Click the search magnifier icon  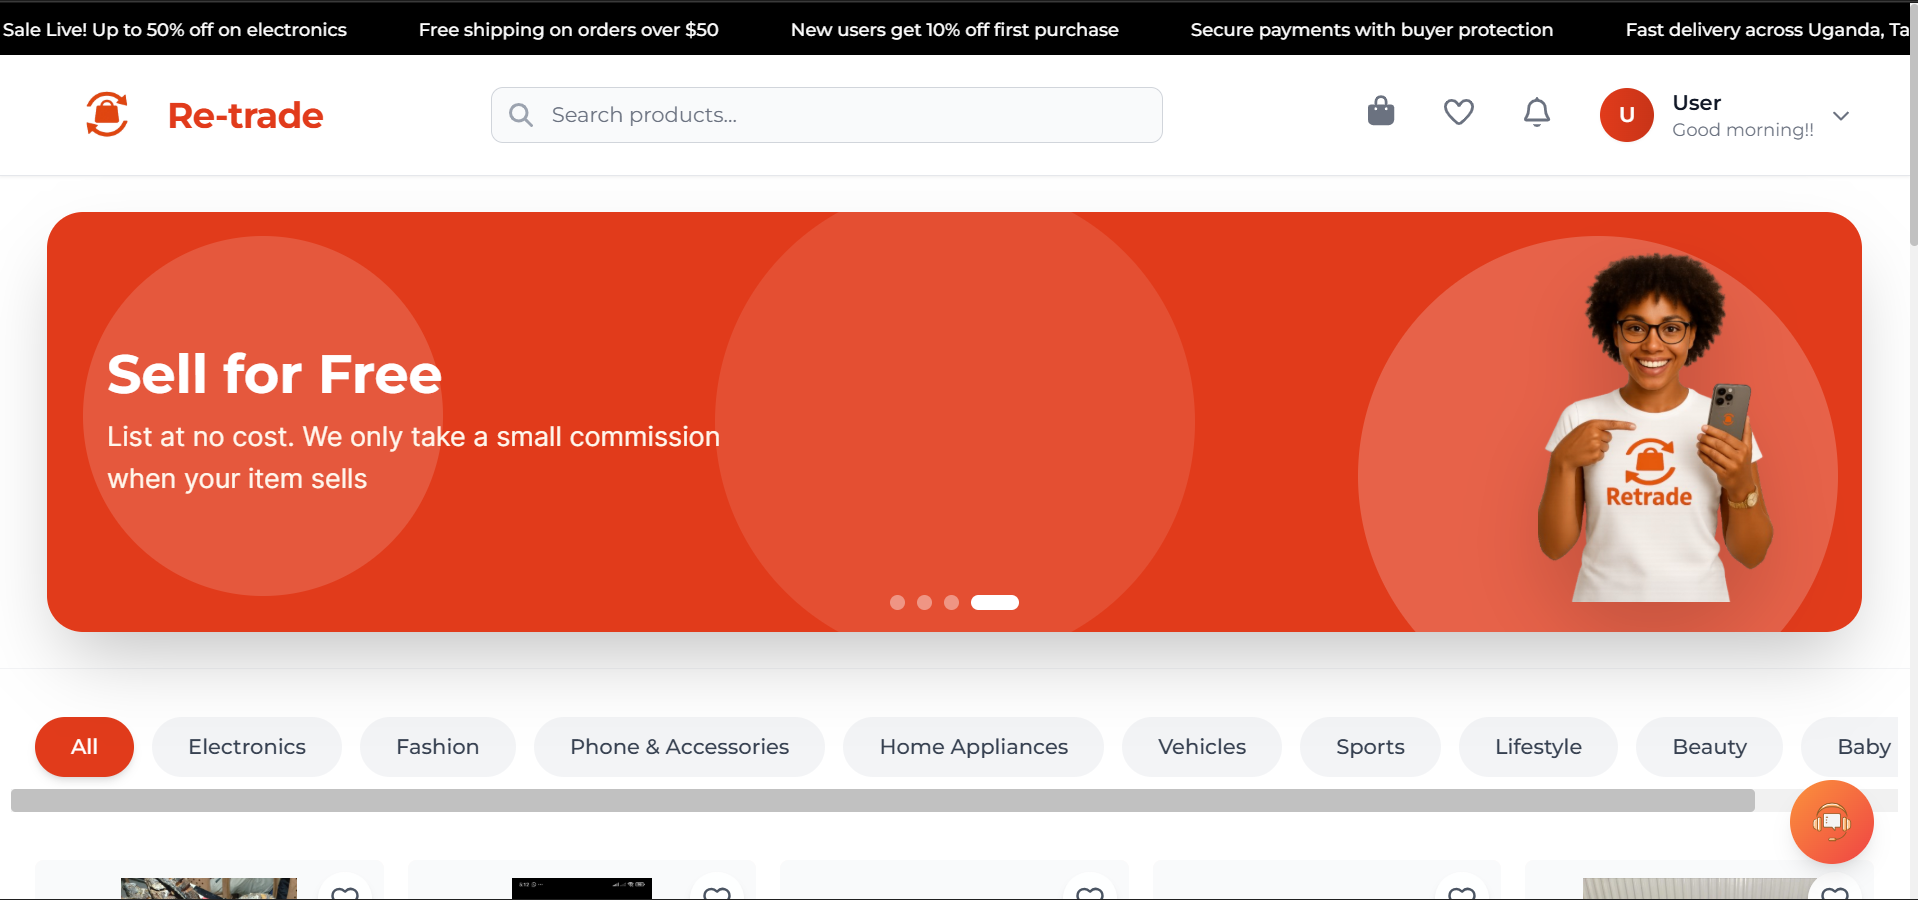click(521, 115)
